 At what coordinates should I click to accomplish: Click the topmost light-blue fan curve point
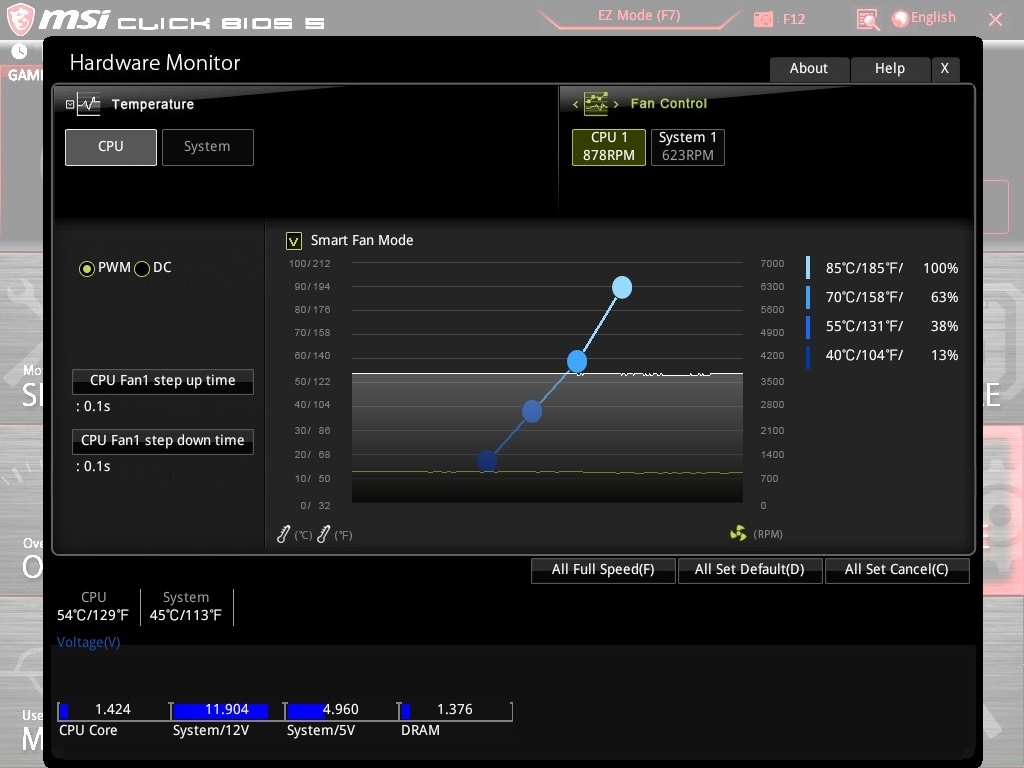[622, 287]
